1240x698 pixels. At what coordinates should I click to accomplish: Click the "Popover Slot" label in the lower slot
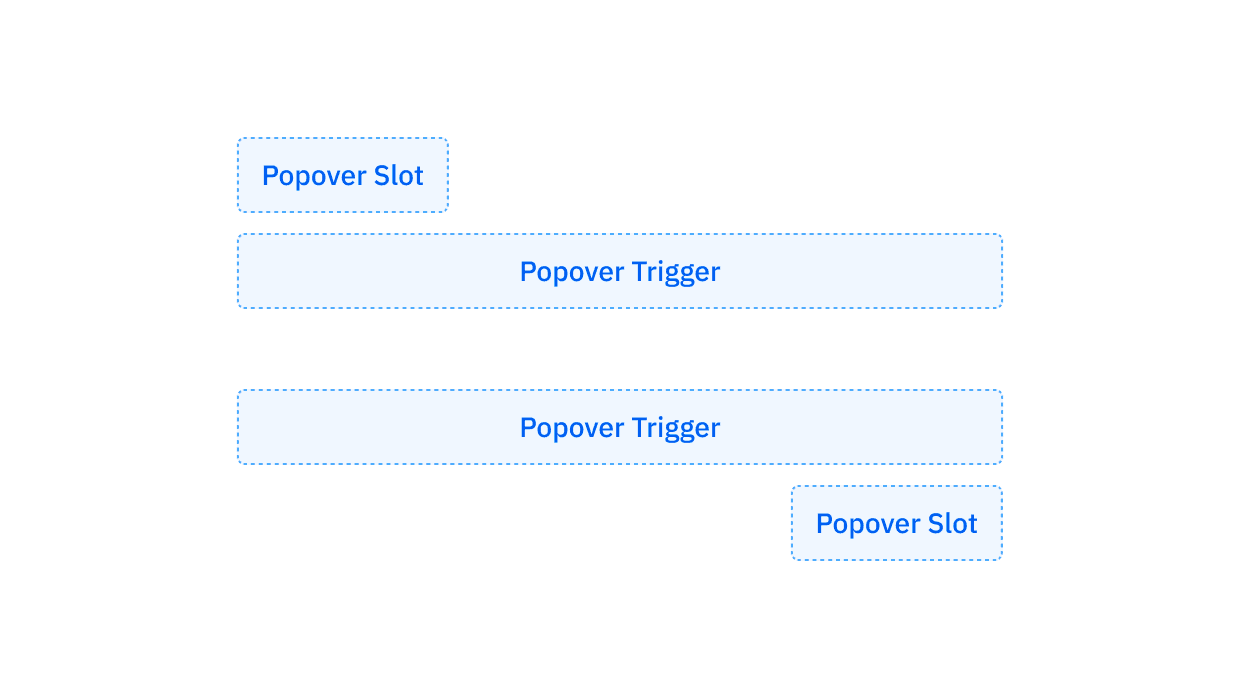pyautogui.click(x=896, y=523)
